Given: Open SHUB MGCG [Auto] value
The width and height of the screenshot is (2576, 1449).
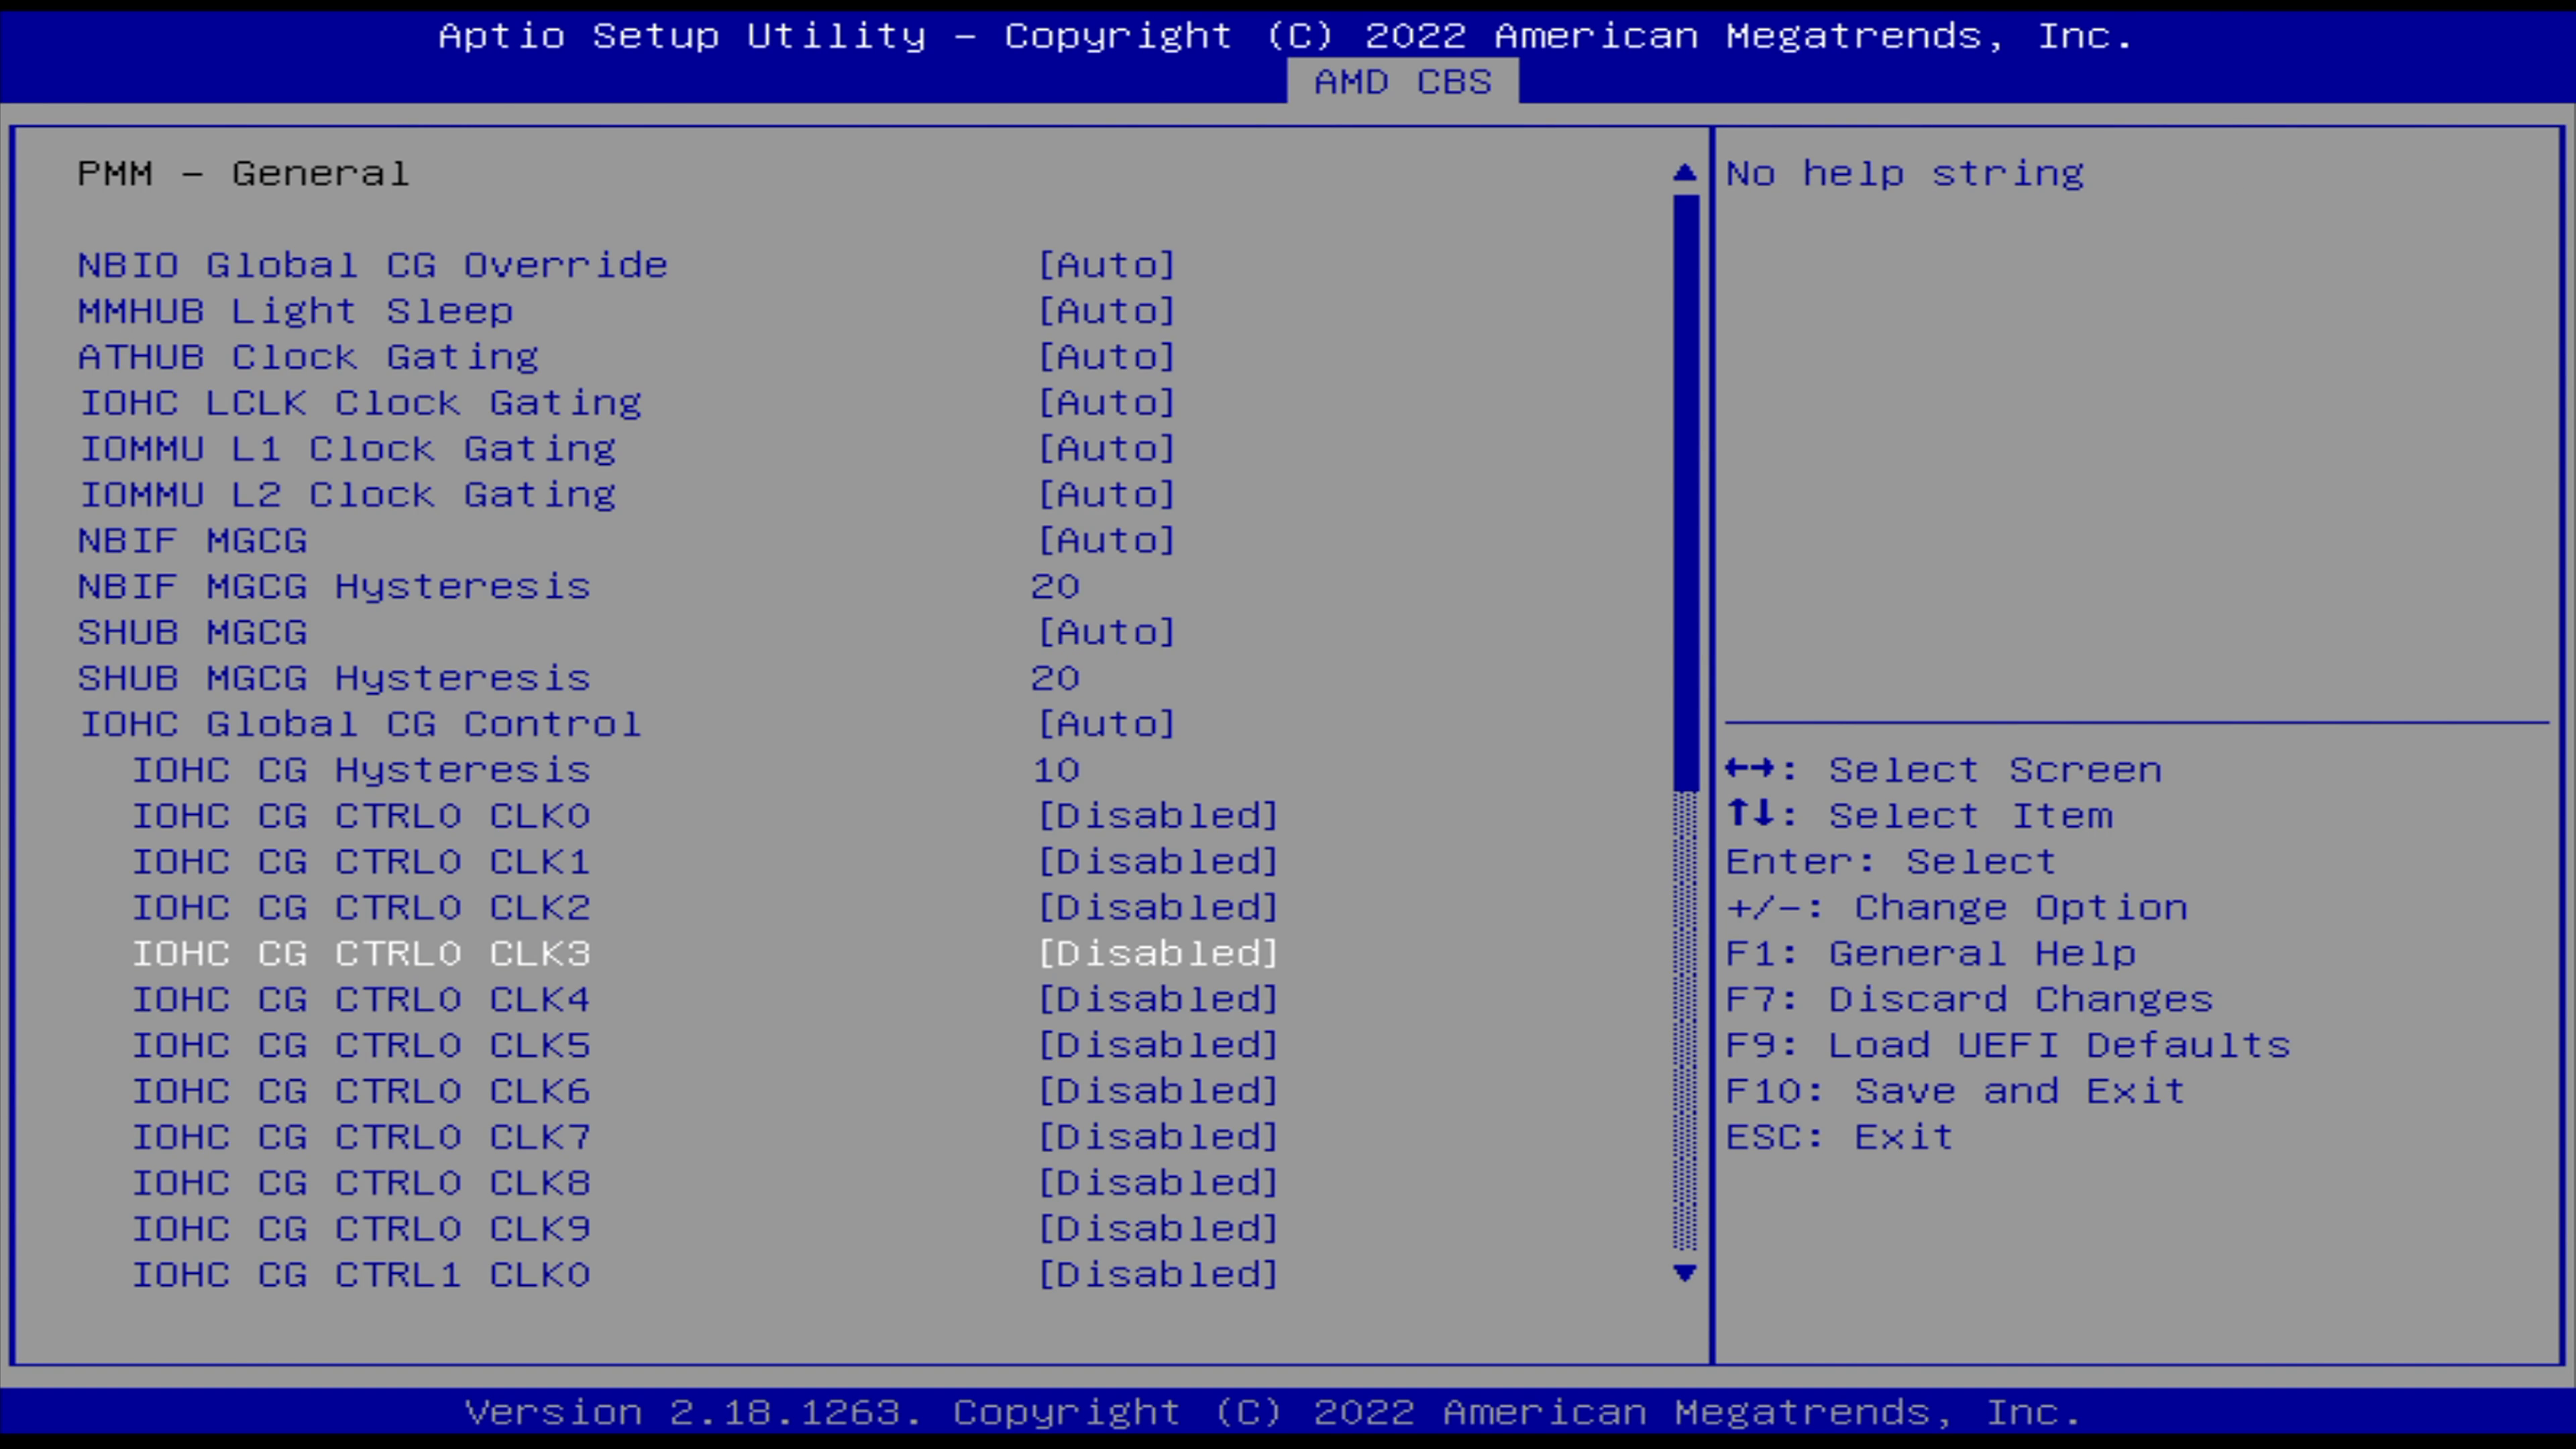Looking at the screenshot, I should 1107,632.
